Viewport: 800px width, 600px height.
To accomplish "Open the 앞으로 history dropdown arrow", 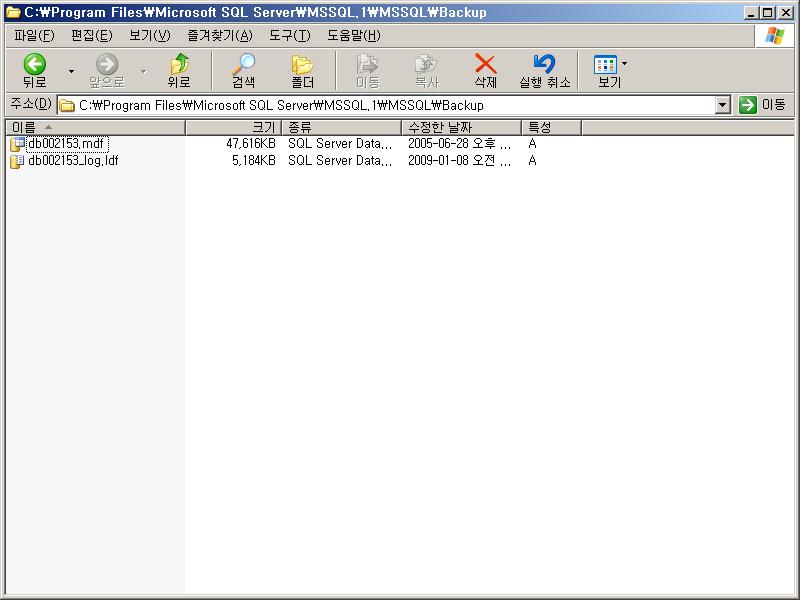I will 144,71.
